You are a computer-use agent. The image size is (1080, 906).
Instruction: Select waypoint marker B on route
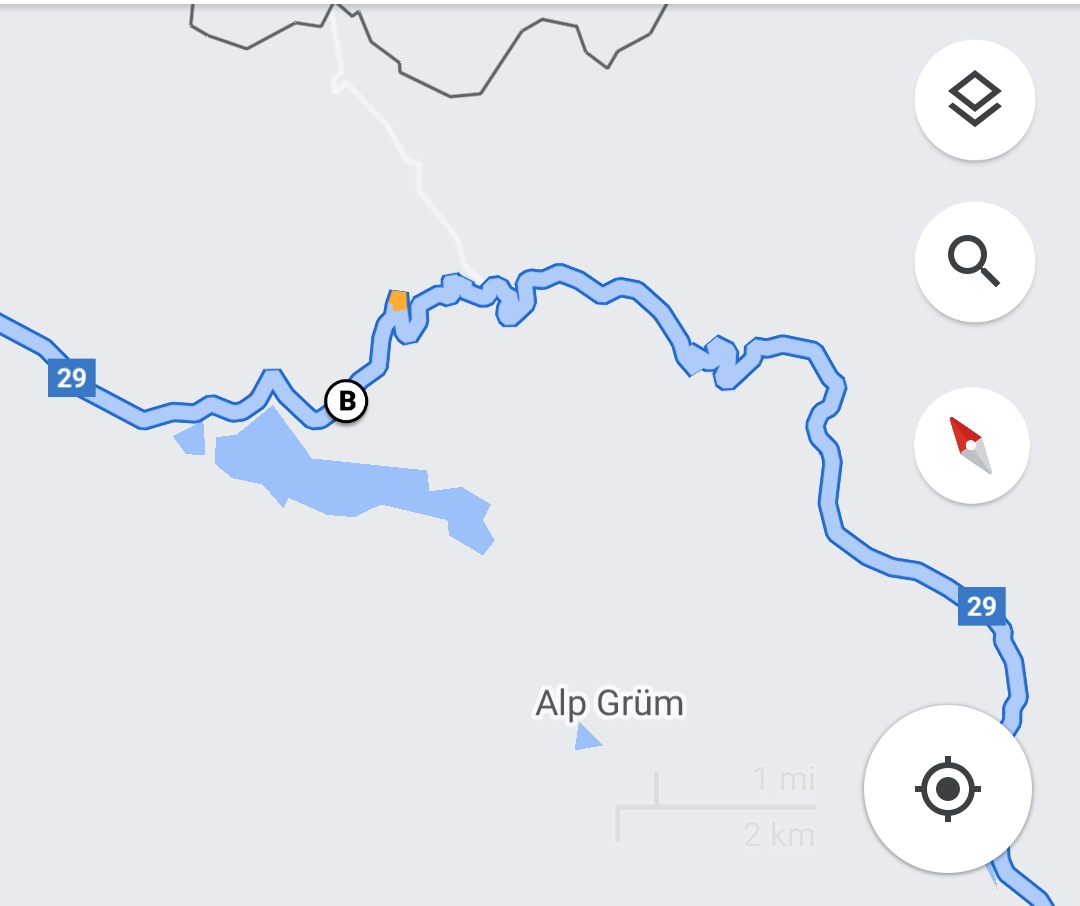(346, 401)
